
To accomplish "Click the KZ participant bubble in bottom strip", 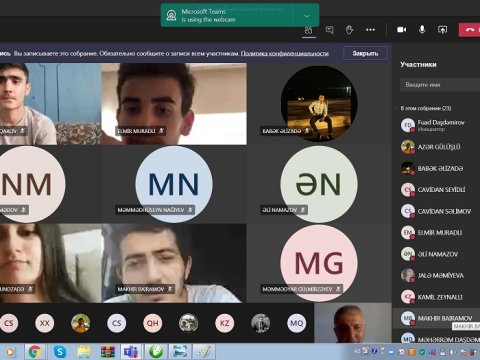I will (x=225, y=323).
